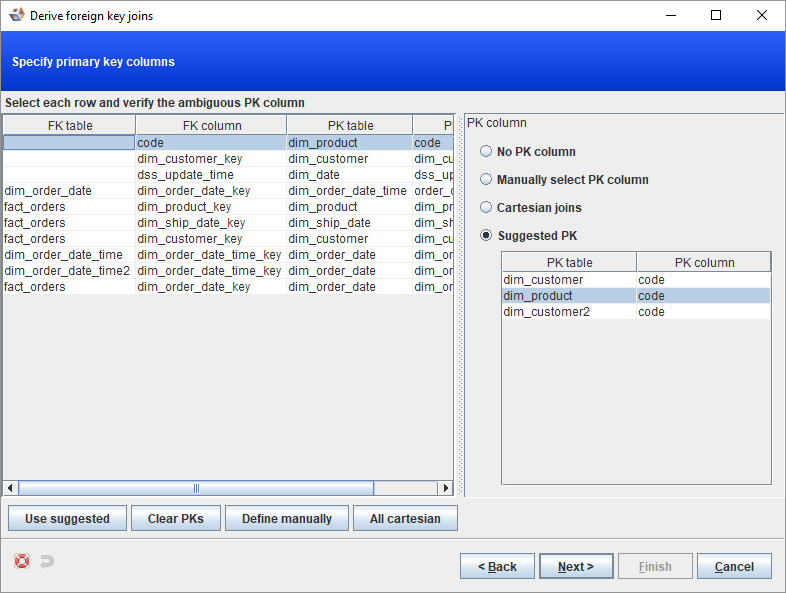
Task: Click the All cartesian button
Action: click(x=405, y=518)
